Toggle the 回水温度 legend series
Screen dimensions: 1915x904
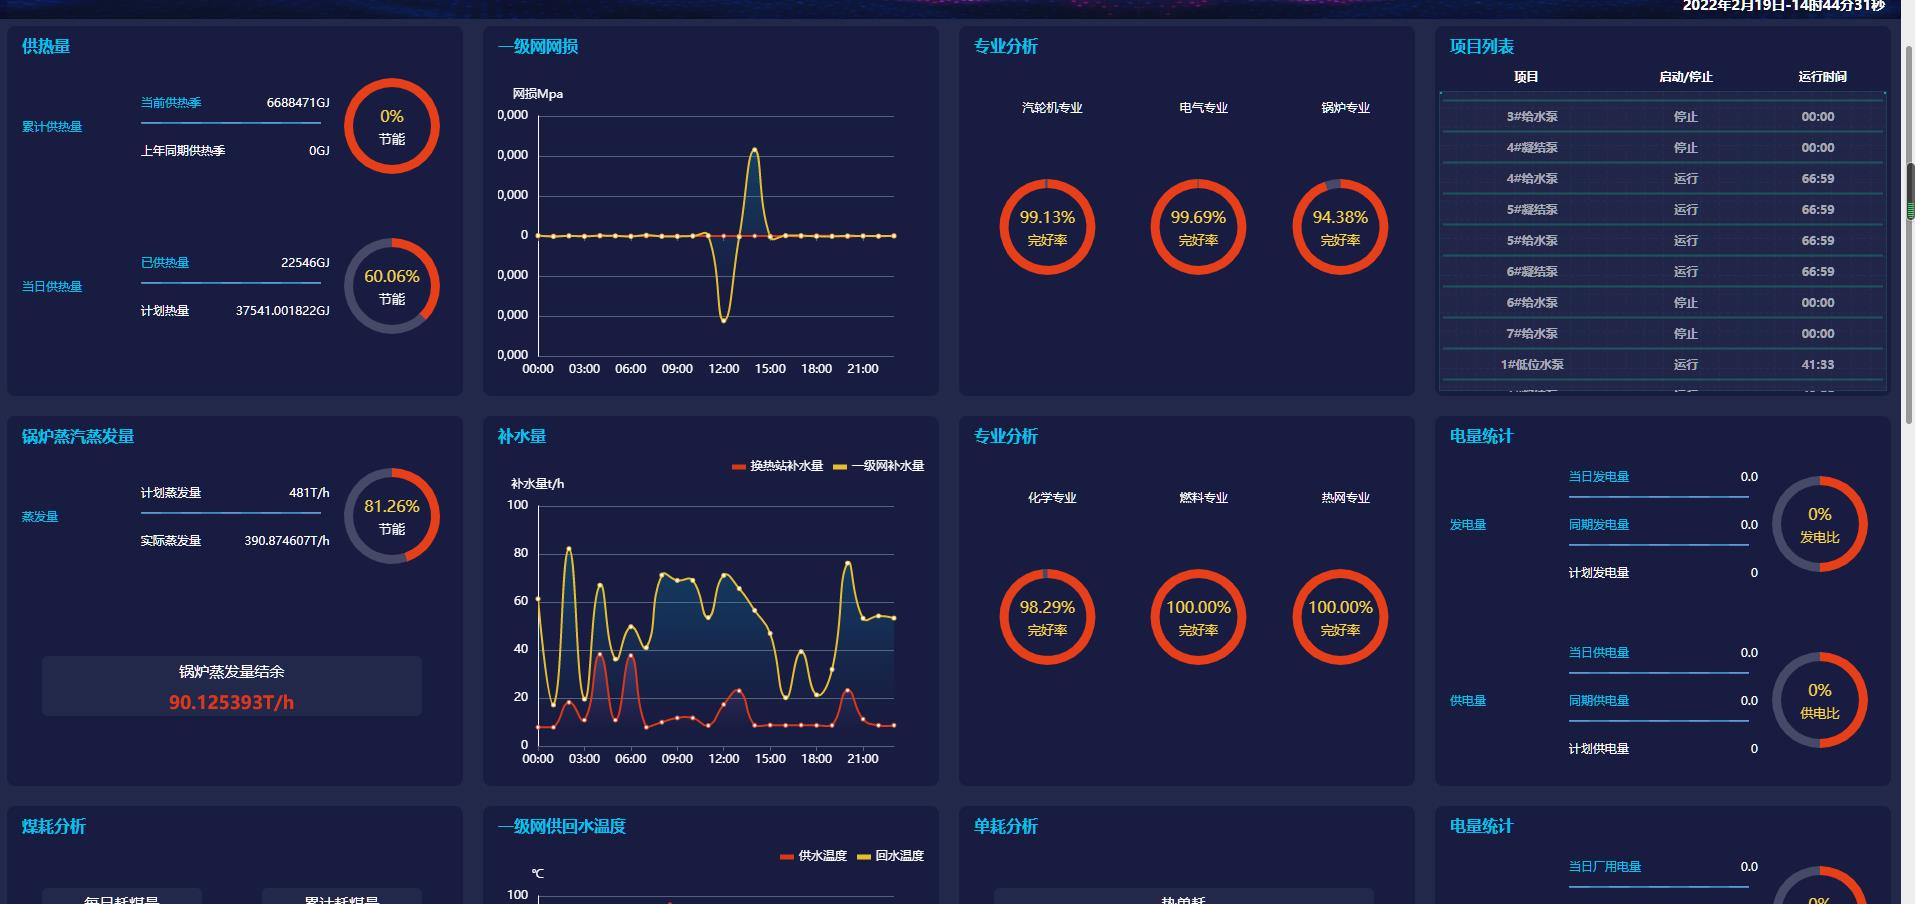890,856
